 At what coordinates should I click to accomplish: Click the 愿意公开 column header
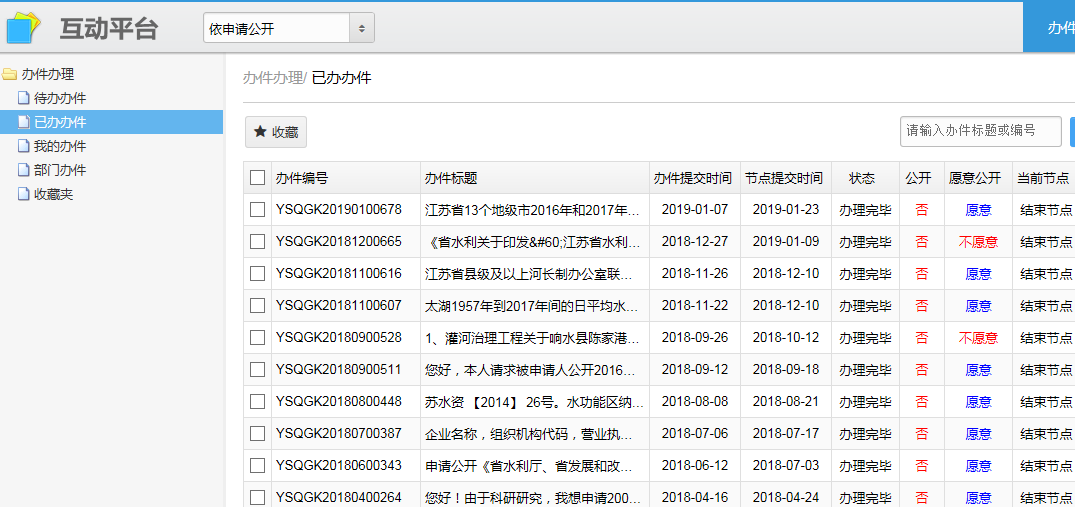[978, 178]
